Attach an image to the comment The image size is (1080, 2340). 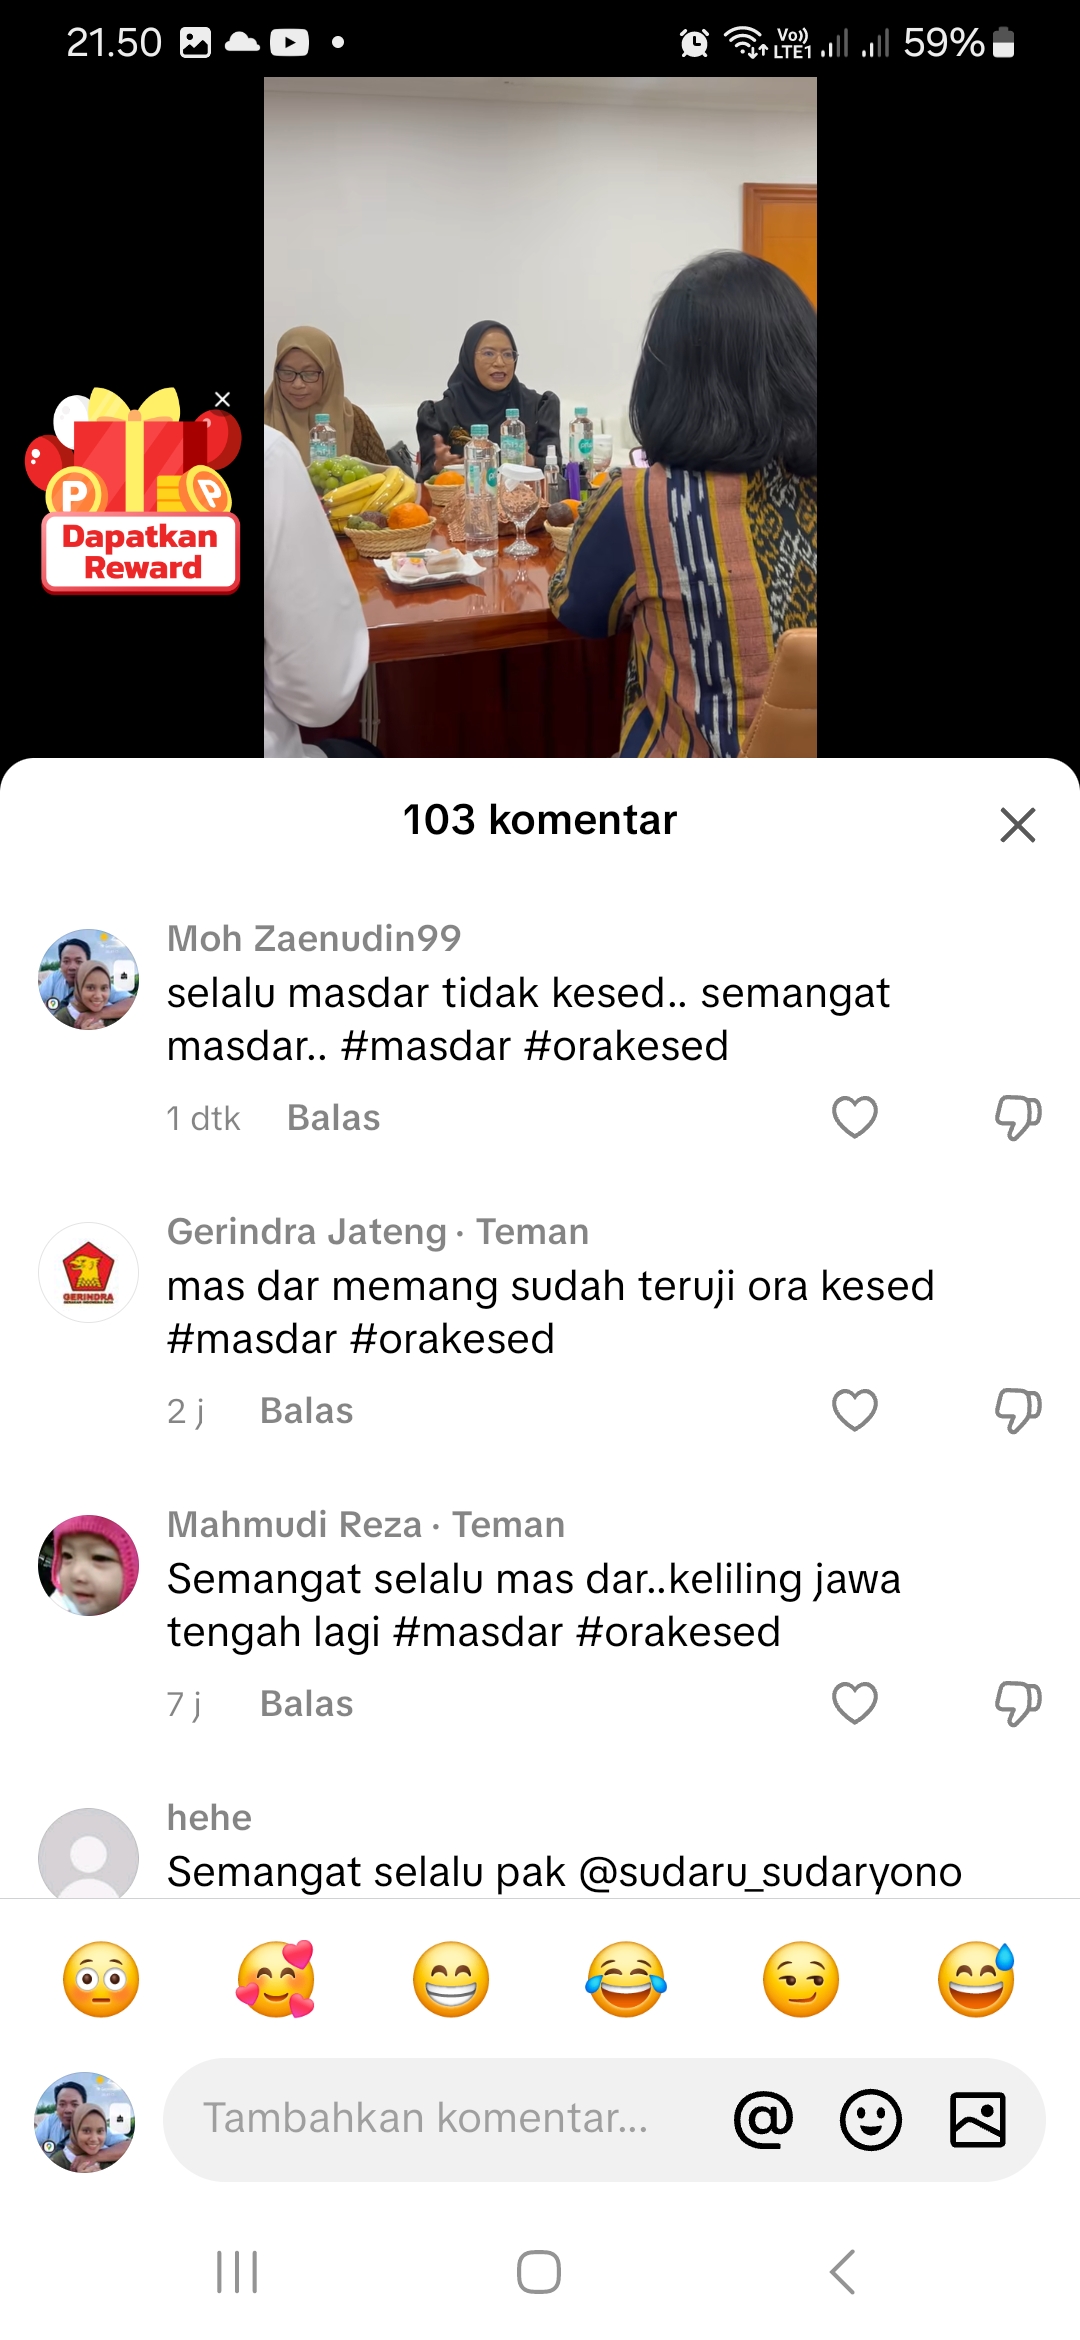pos(977,2119)
